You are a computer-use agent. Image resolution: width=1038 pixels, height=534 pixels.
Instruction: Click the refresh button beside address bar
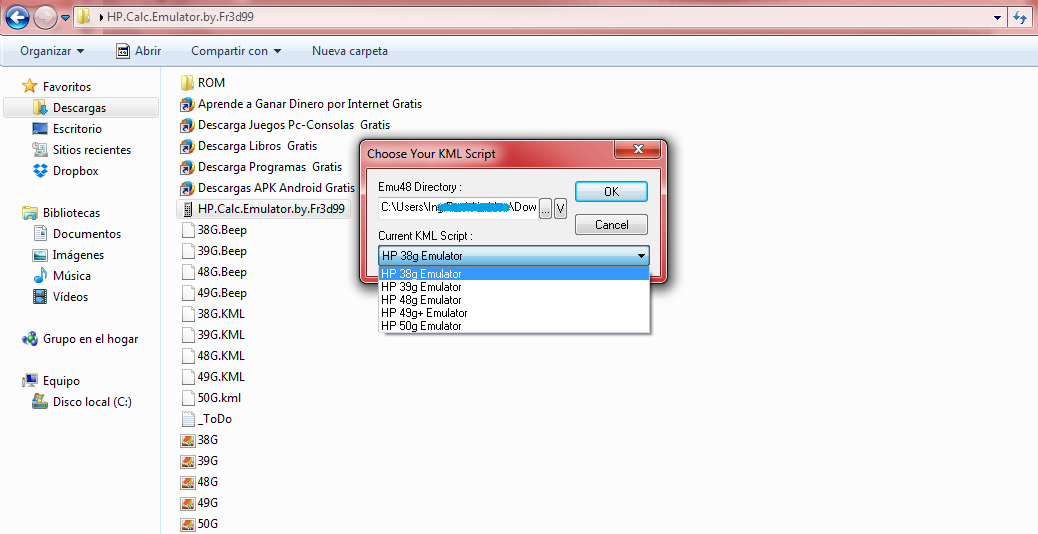(x=1020, y=18)
